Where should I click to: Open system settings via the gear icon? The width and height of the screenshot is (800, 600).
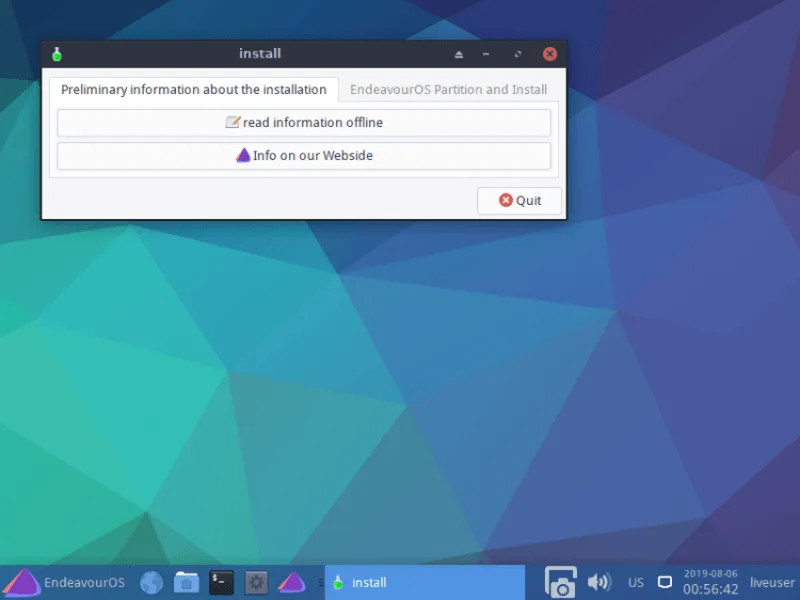(x=256, y=582)
